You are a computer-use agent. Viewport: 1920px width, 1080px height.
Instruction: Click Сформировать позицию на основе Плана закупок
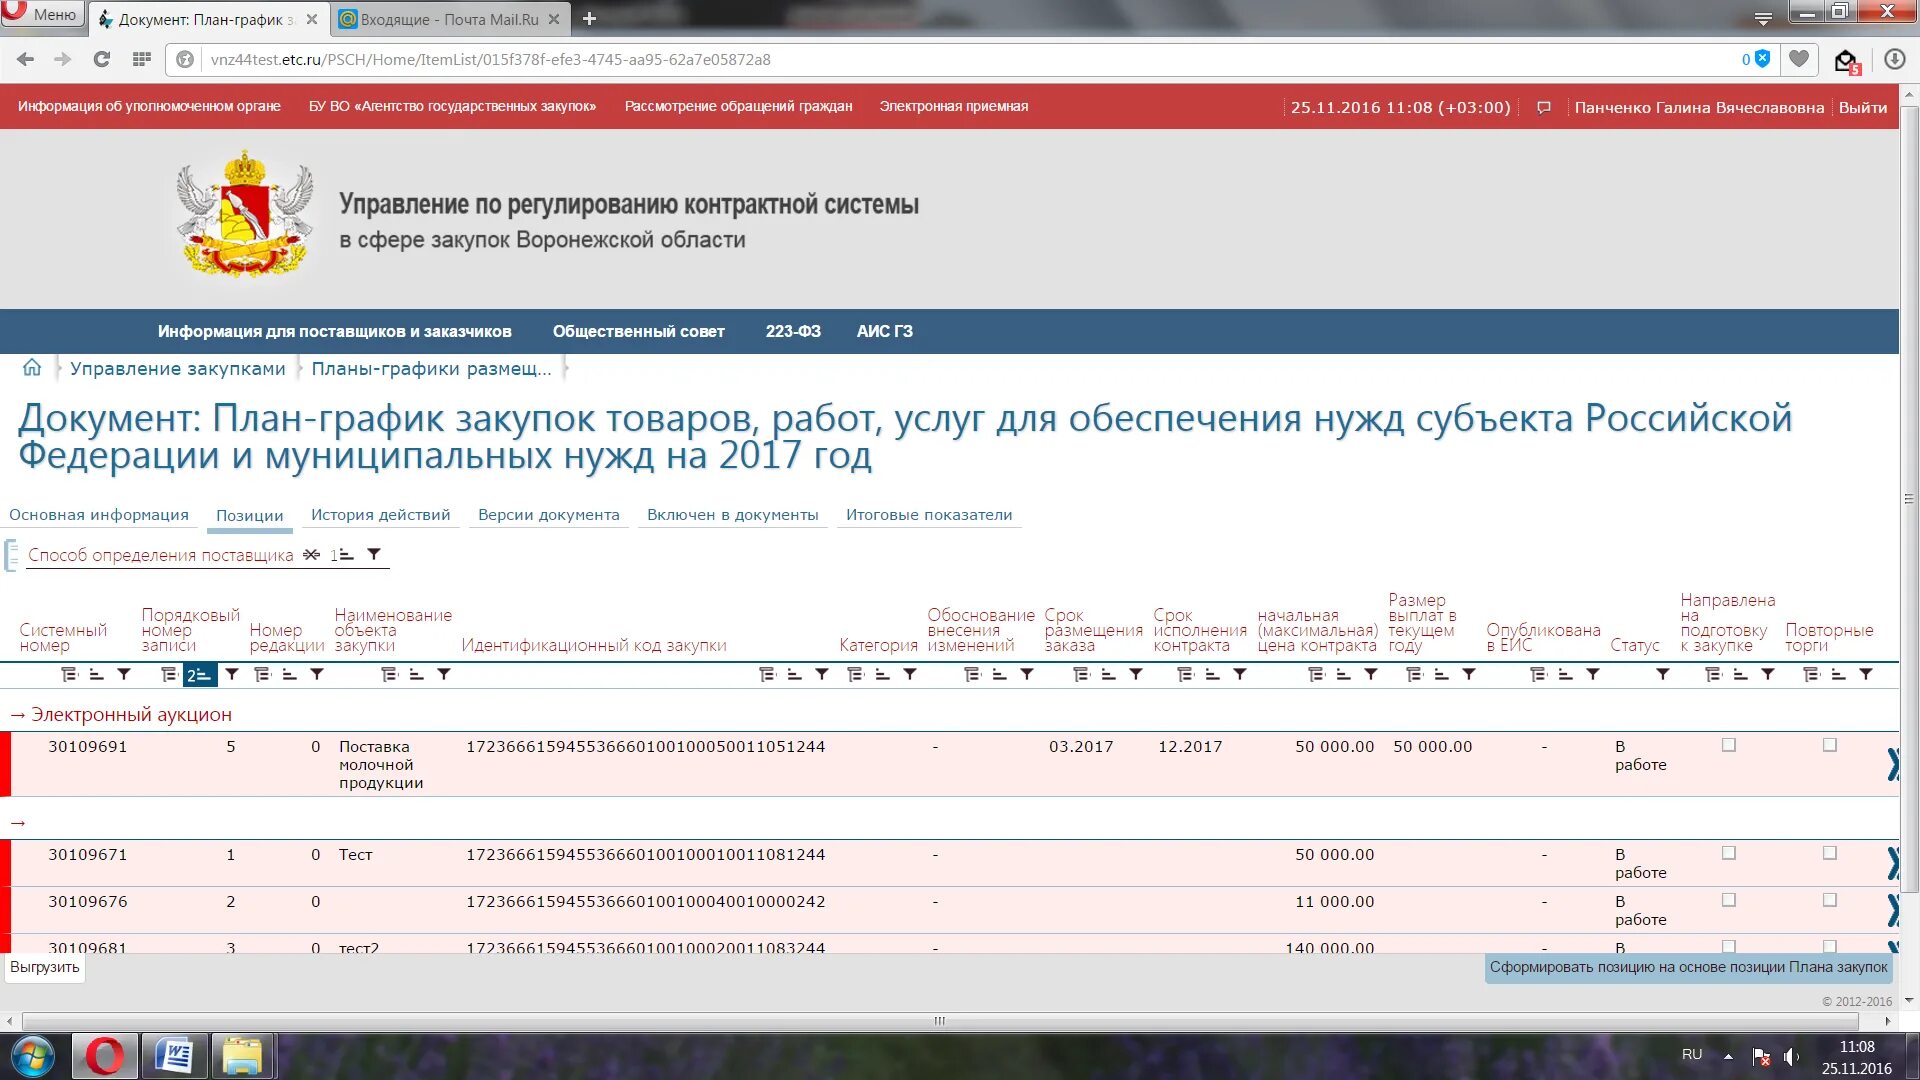[1687, 967]
